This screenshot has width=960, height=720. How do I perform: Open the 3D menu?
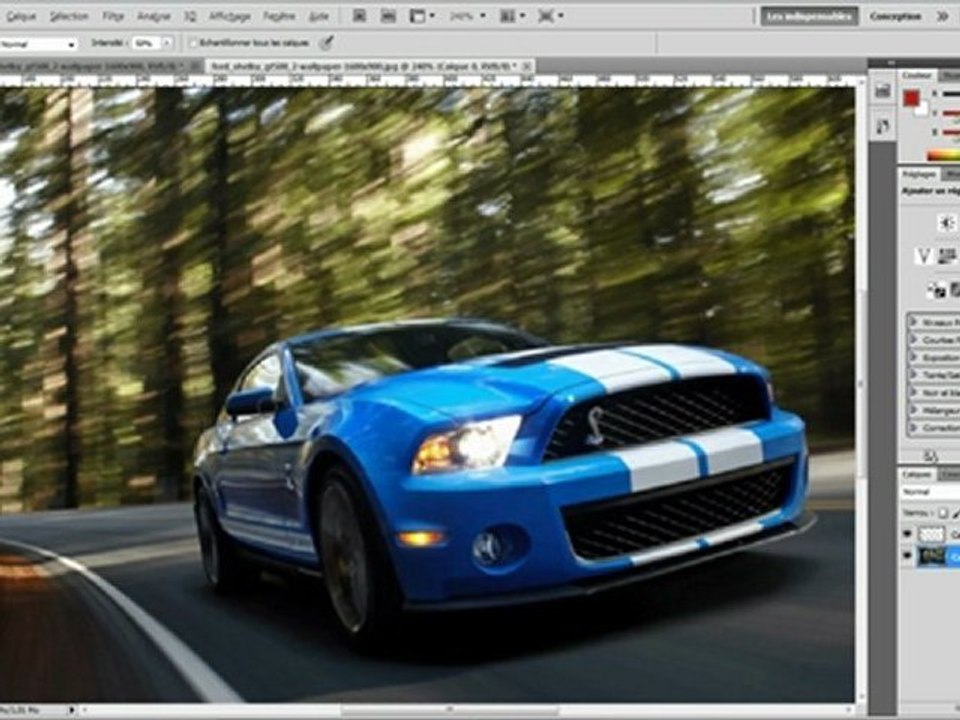click(190, 17)
